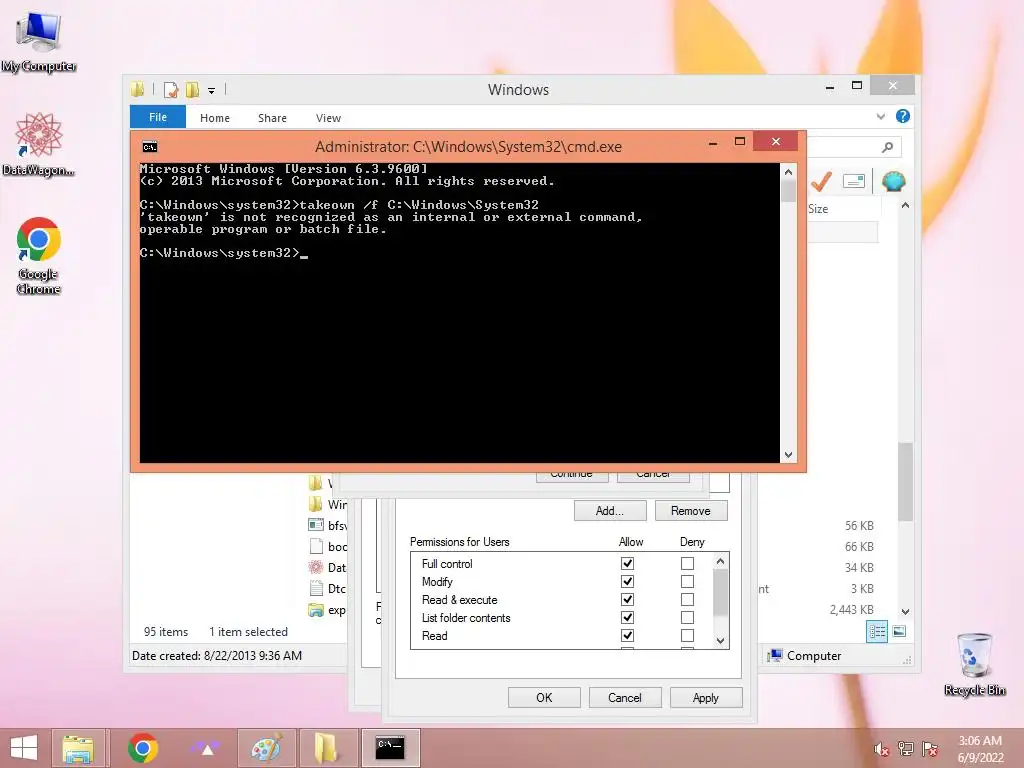Screen dimensions: 1024x768
Task: Click Properties in Explorer quick access toolbar
Action: click(x=171, y=89)
